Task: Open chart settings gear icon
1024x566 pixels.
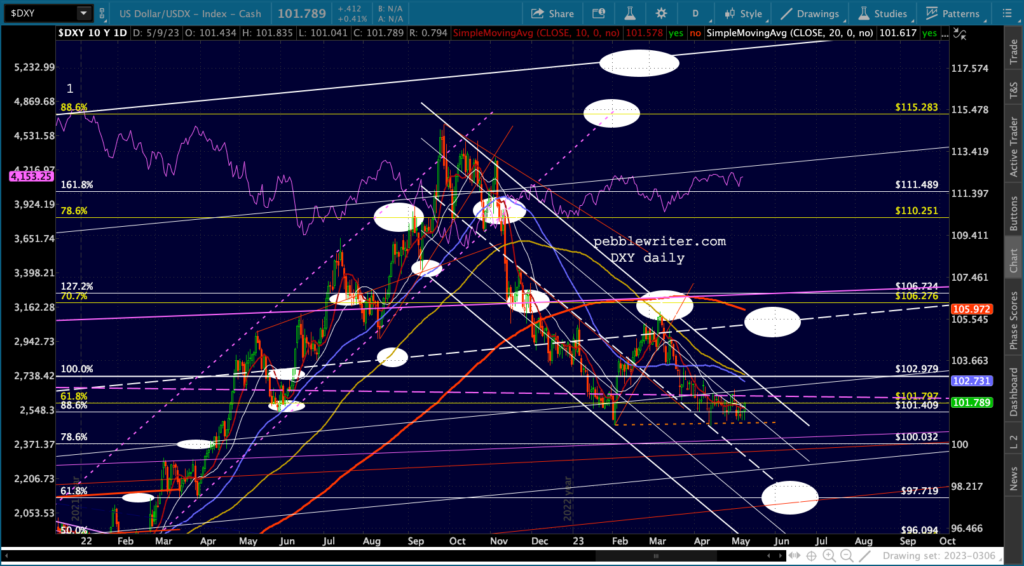Action: 662,13
